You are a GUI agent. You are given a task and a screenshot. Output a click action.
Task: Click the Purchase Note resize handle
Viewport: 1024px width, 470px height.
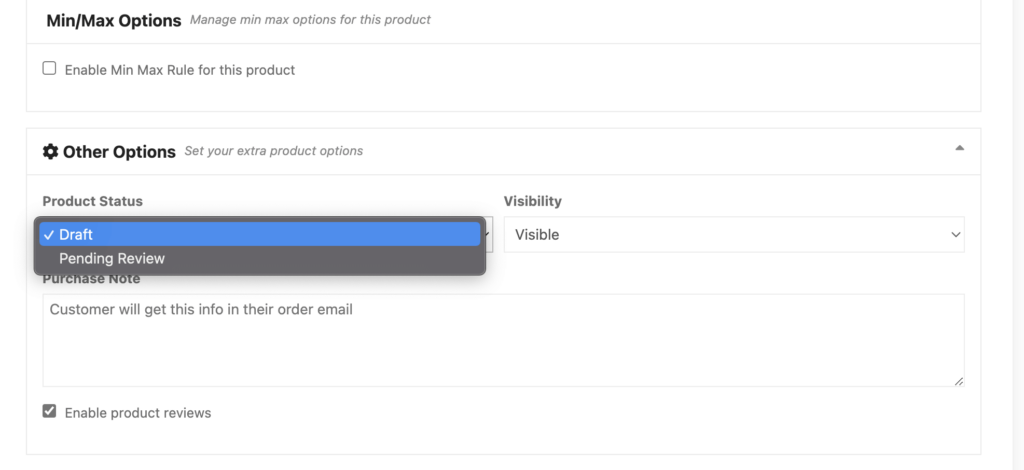[x=958, y=381]
